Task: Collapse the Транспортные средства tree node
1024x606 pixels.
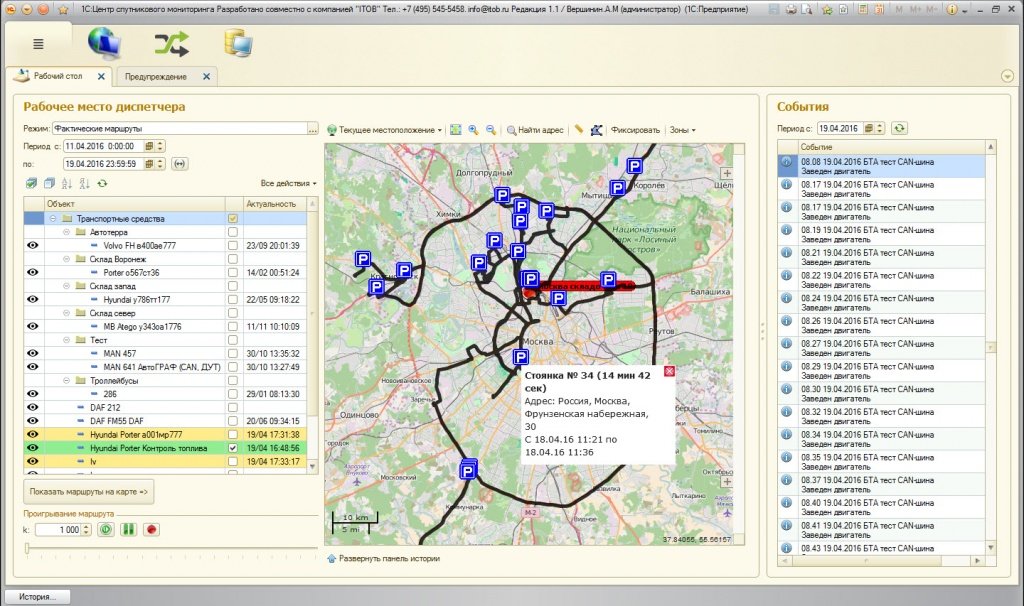Action: click(x=53, y=219)
